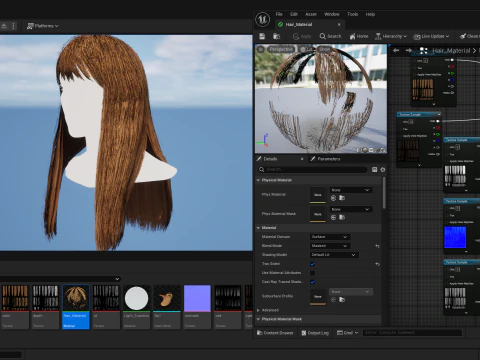
Task: Use selected asset icon for Phys Material
Action: pyautogui.click(x=333, y=198)
